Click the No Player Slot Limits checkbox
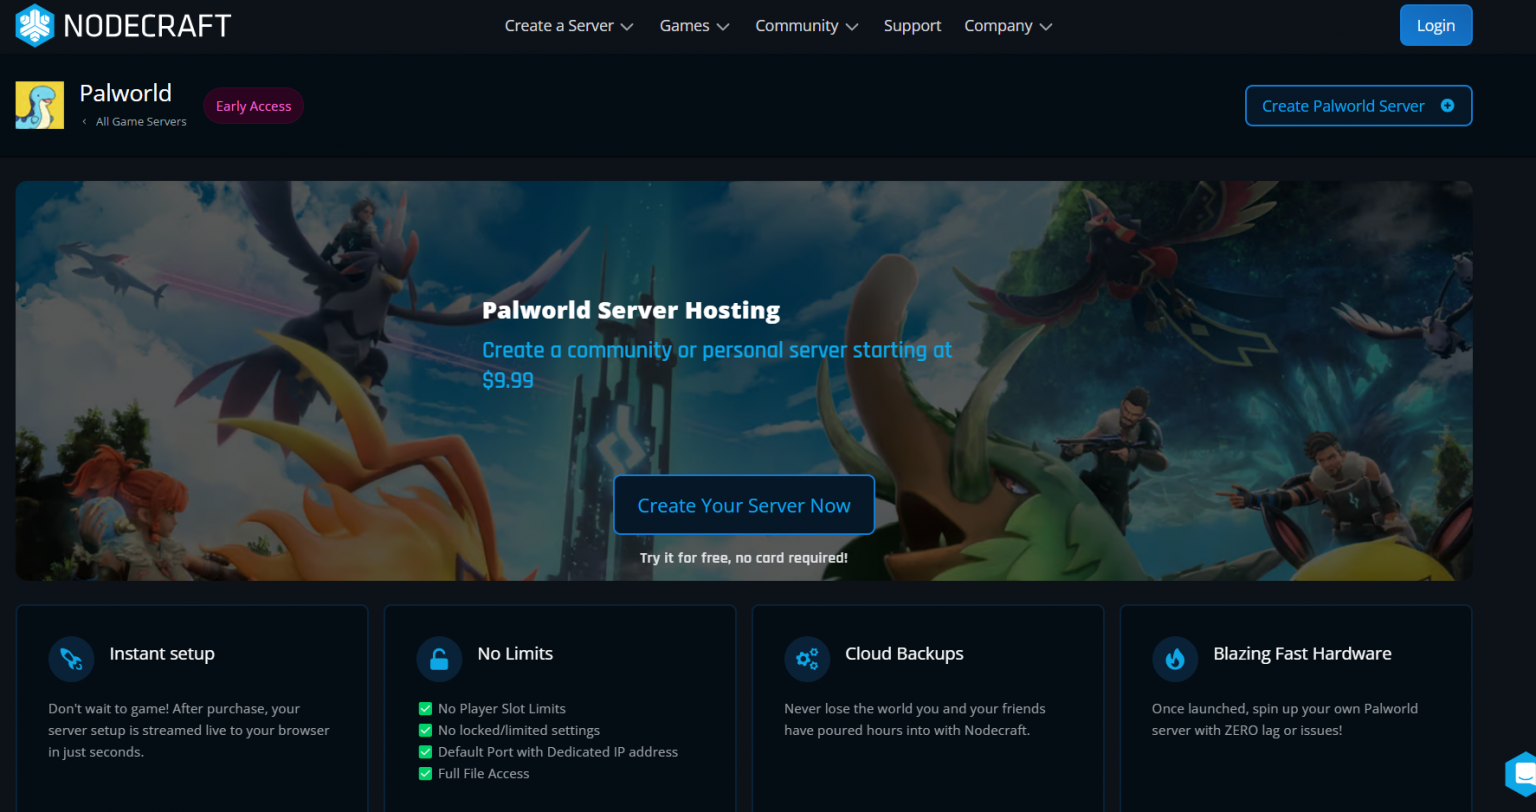1536x812 pixels. pyautogui.click(x=425, y=709)
